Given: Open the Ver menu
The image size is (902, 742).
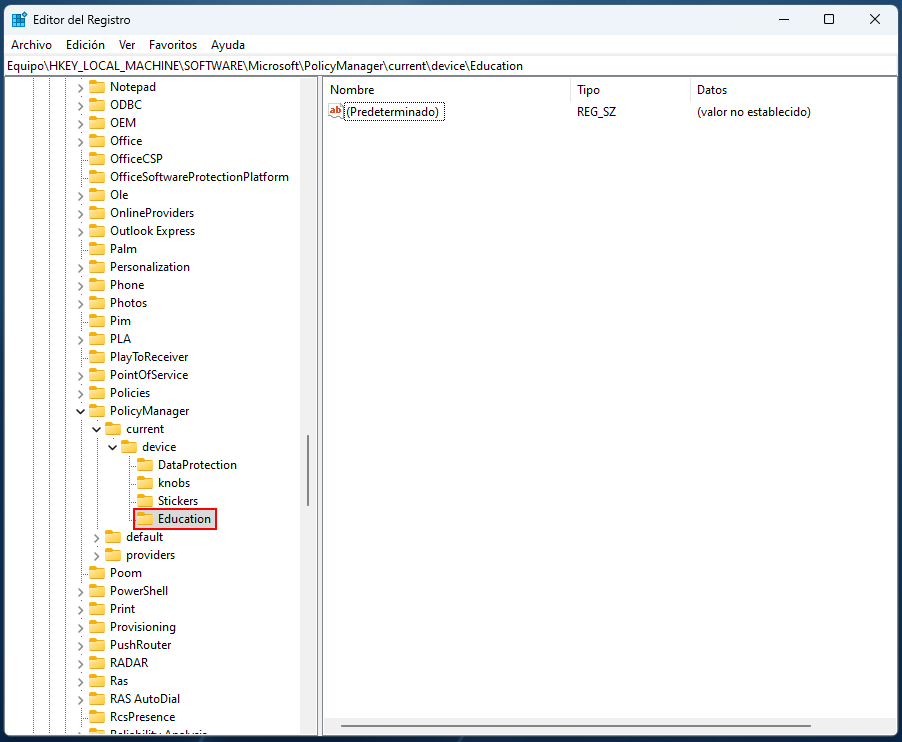Looking at the screenshot, I should tap(127, 45).
